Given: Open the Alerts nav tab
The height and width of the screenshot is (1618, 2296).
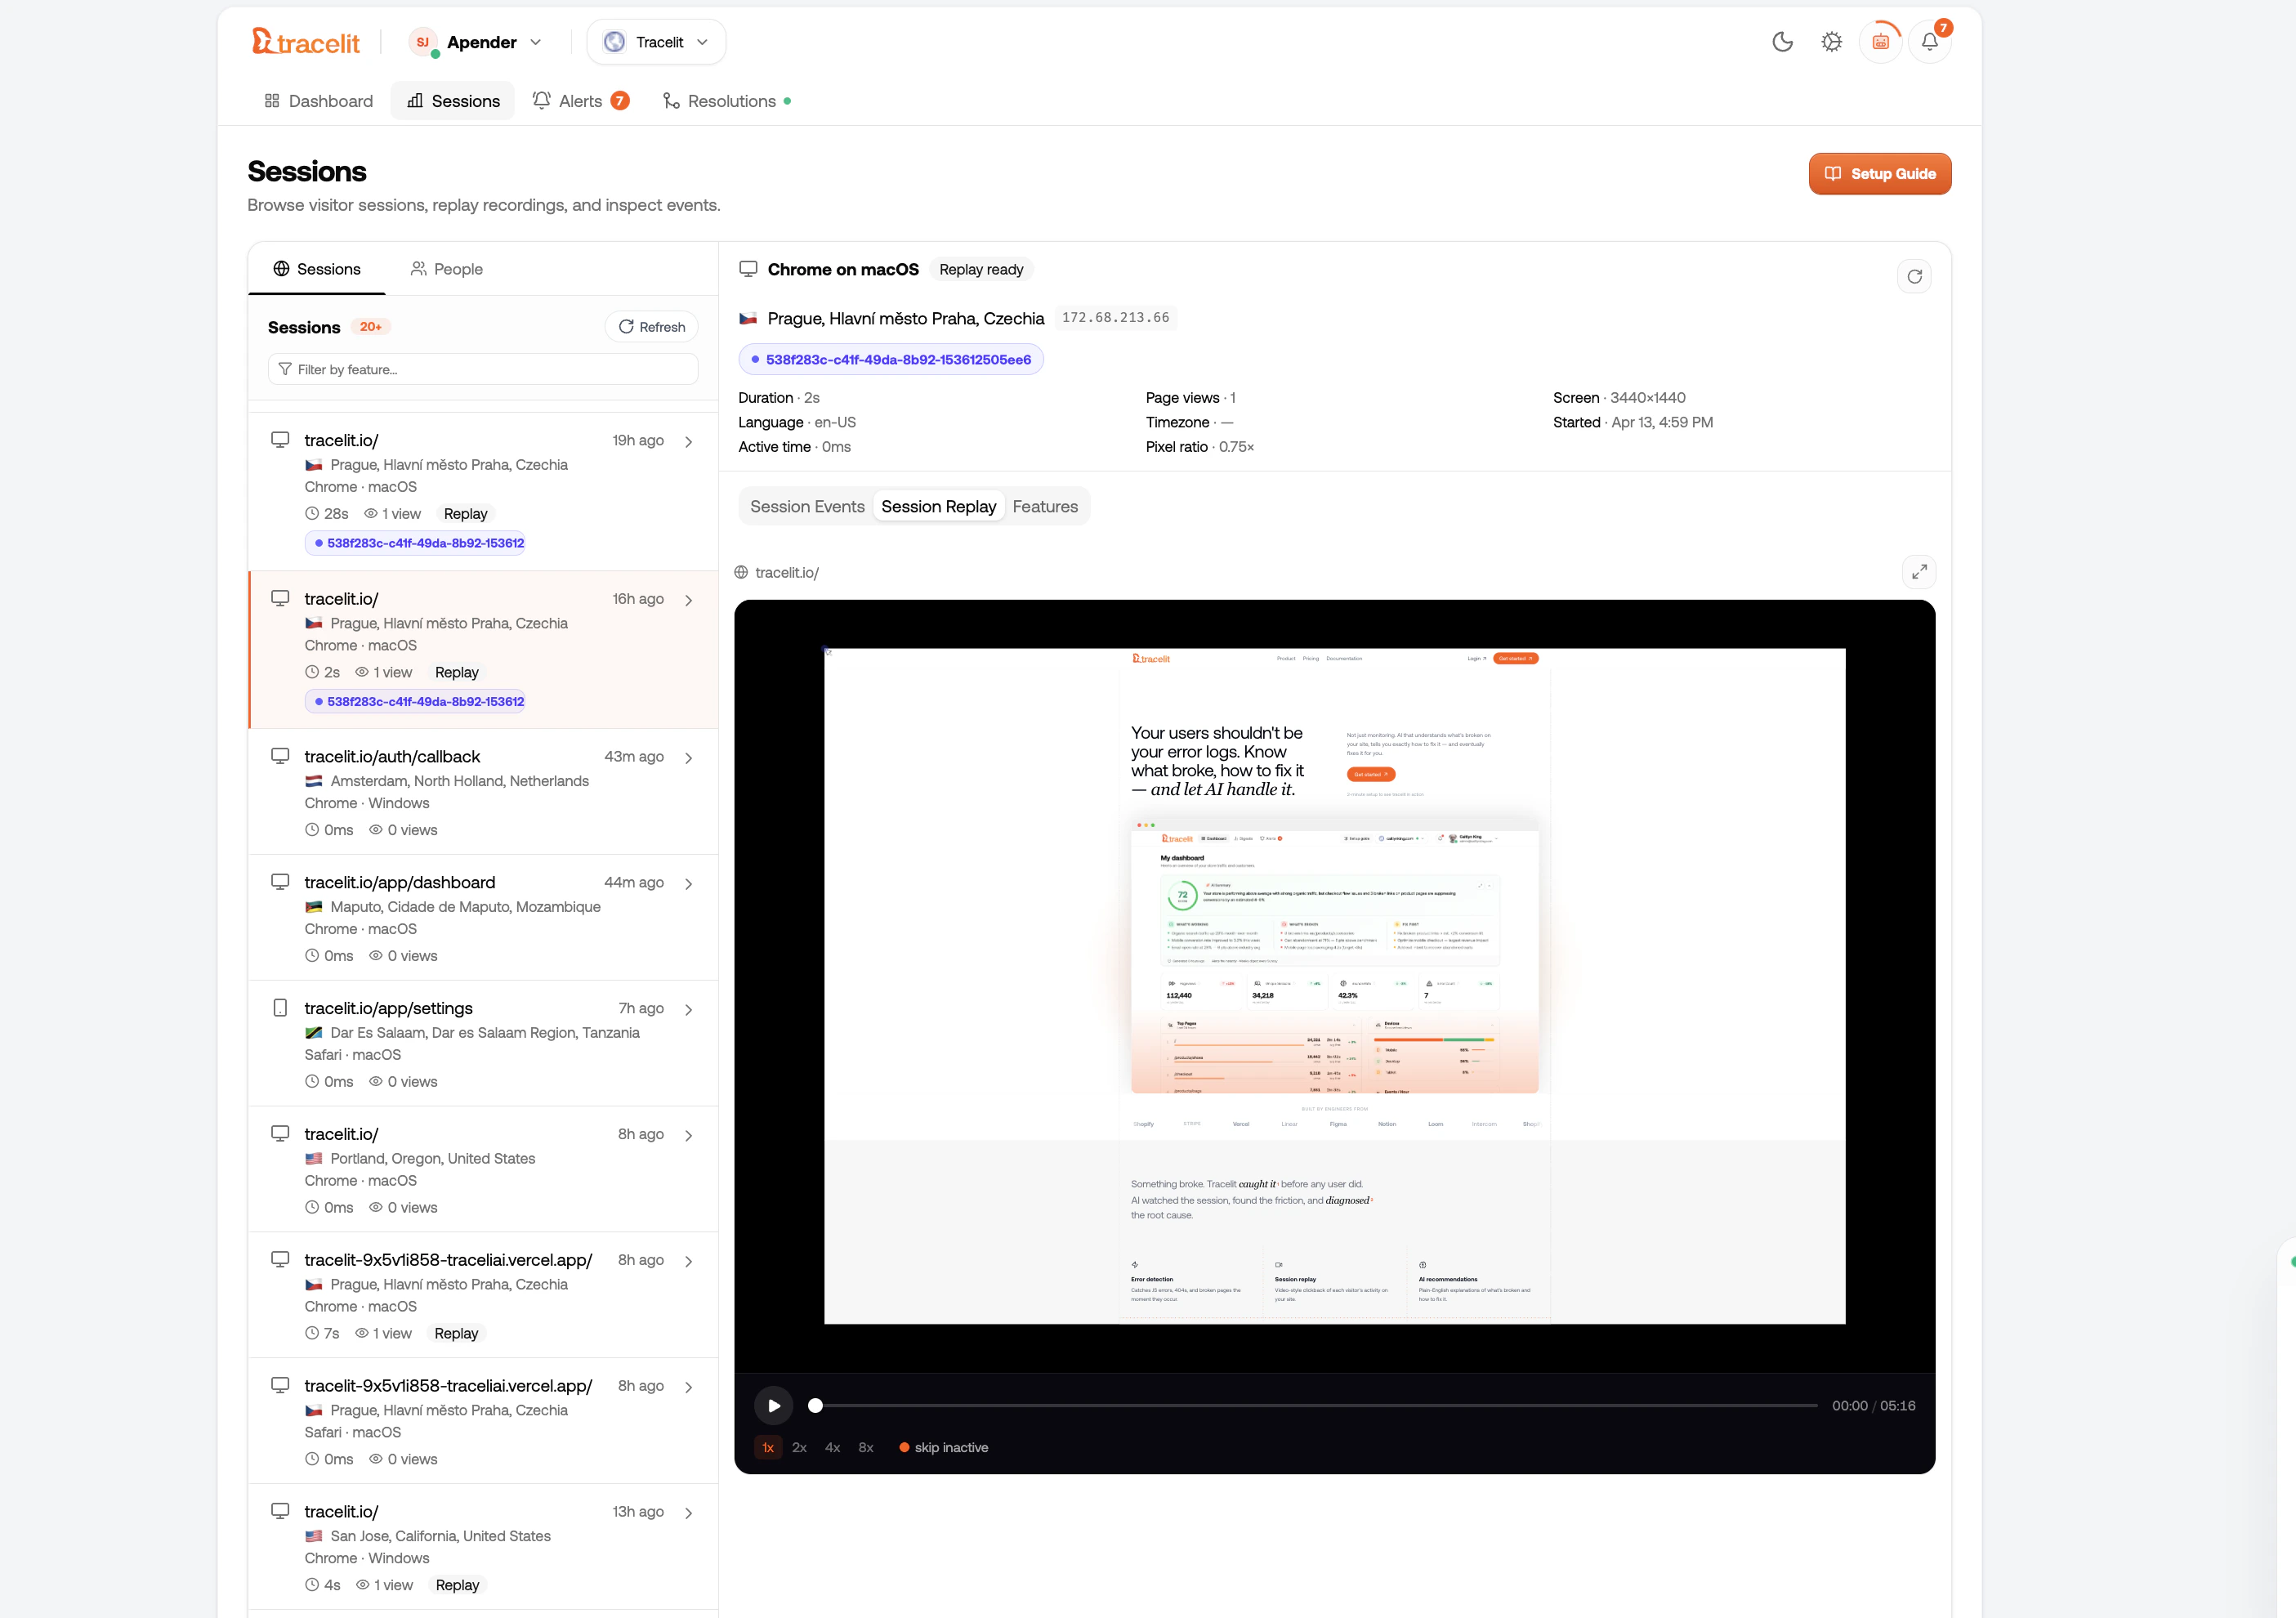Looking at the screenshot, I should (581, 101).
